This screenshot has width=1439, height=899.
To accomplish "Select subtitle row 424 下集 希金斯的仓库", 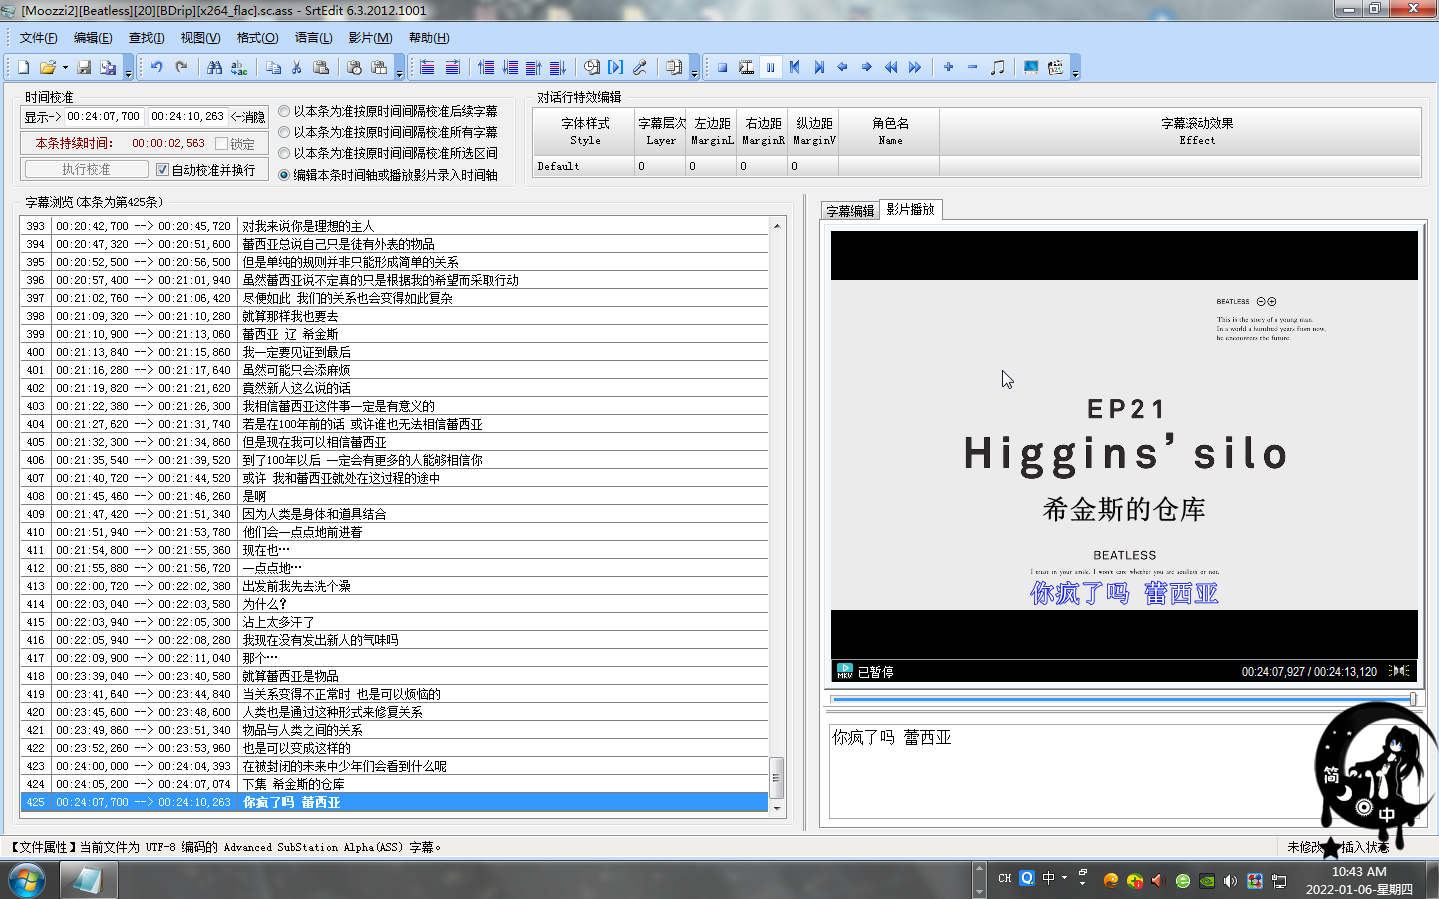I will point(394,784).
